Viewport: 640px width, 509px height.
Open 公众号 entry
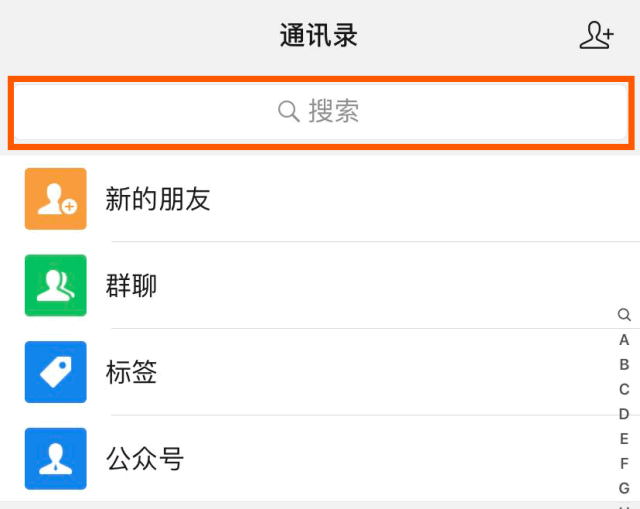(145, 459)
